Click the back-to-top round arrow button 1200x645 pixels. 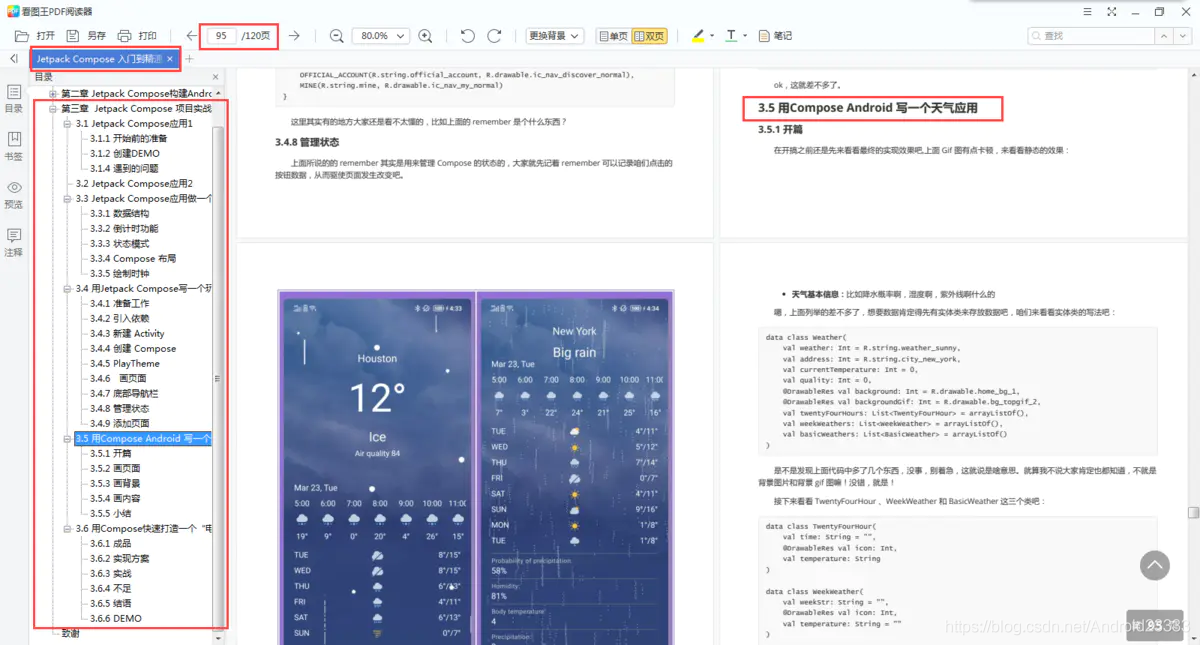click(x=1155, y=566)
